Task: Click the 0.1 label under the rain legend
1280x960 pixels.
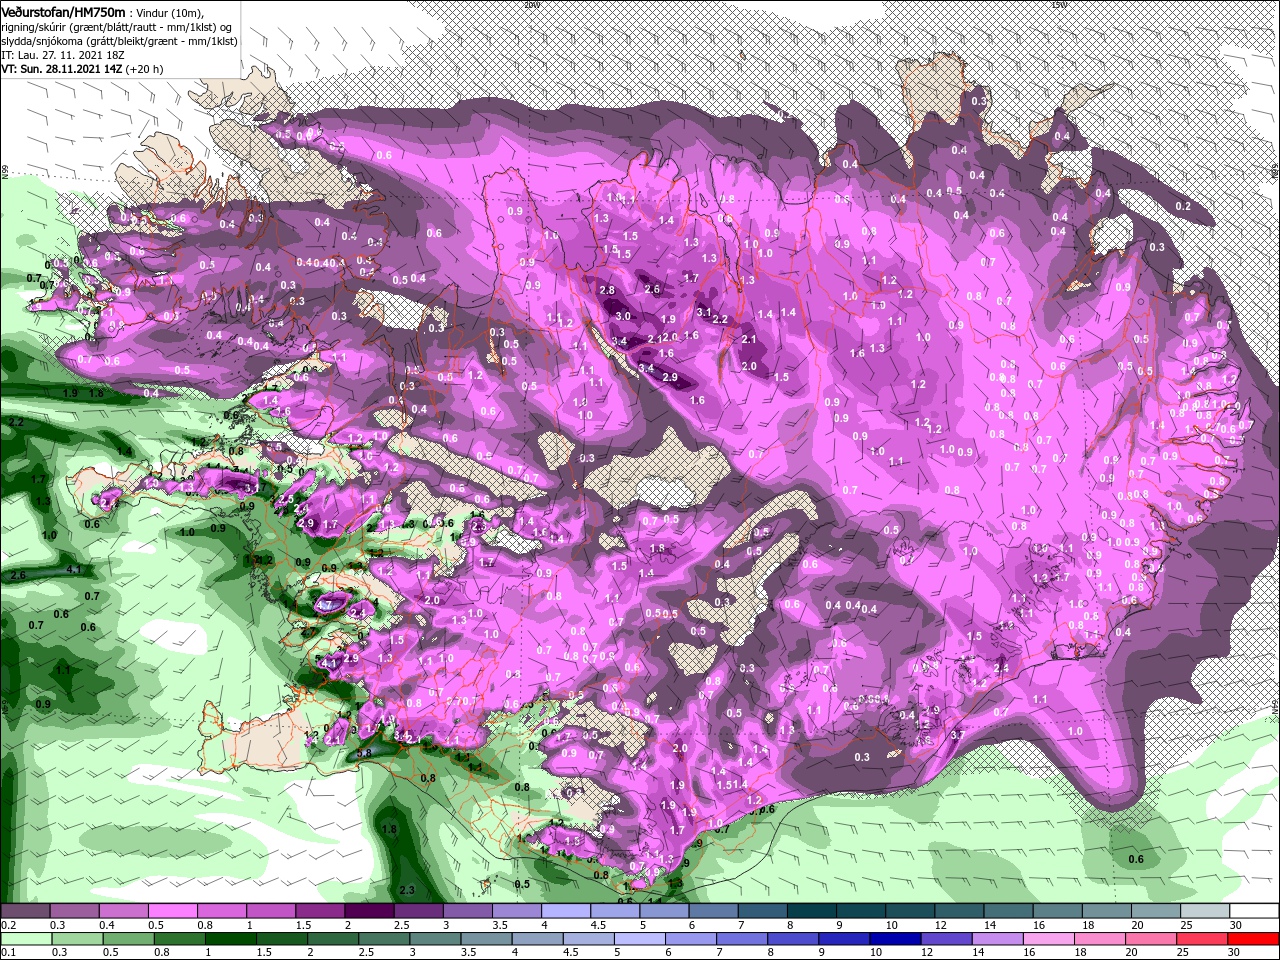Action: (7, 953)
